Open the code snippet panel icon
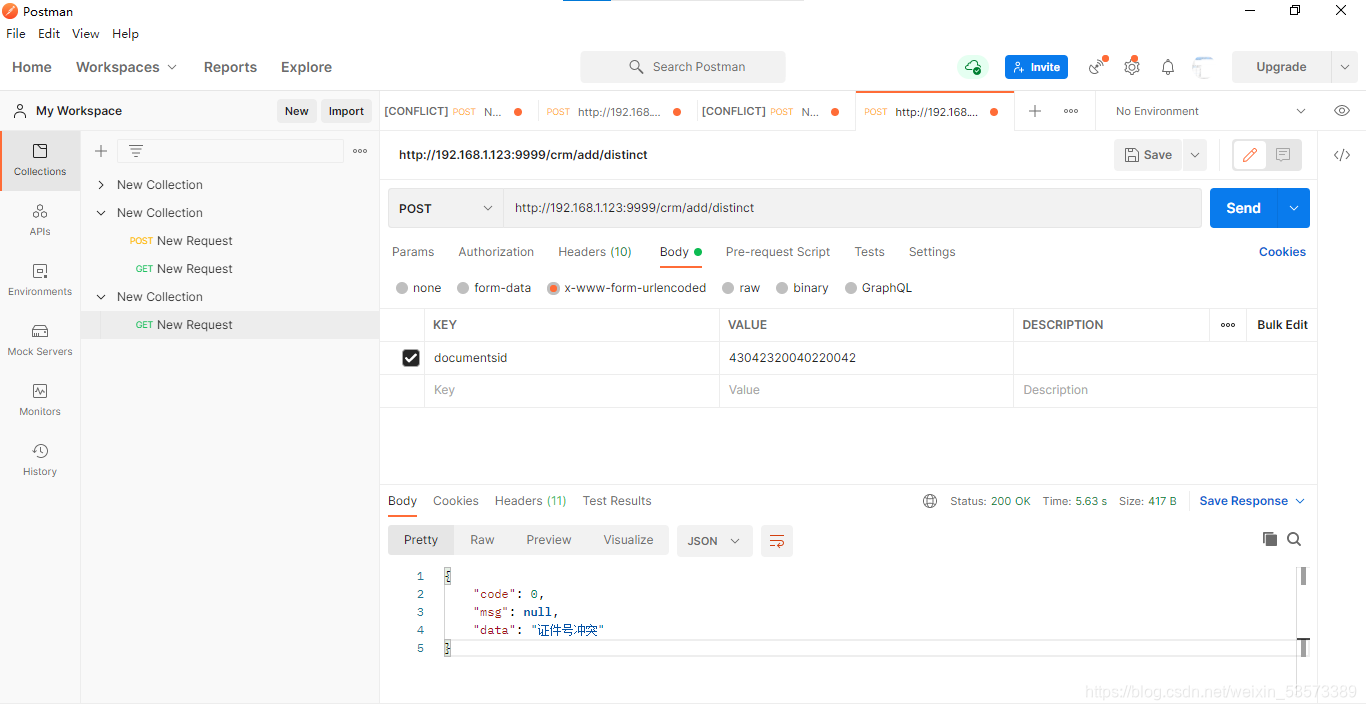Image resolution: width=1366 pixels, height=710 pixels. [1342, 155]
